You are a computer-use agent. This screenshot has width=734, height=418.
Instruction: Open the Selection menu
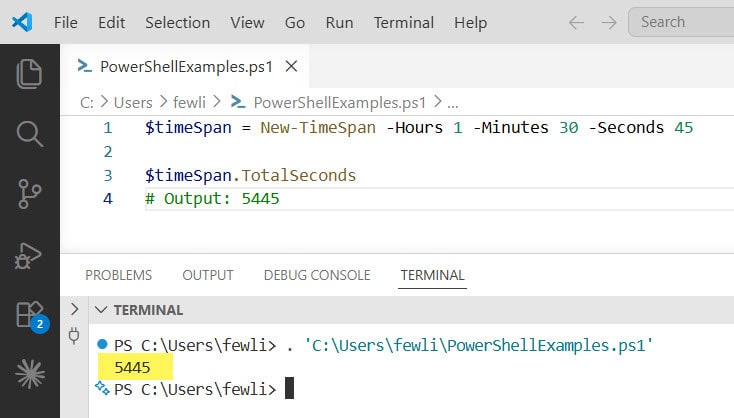coord(177,22)
